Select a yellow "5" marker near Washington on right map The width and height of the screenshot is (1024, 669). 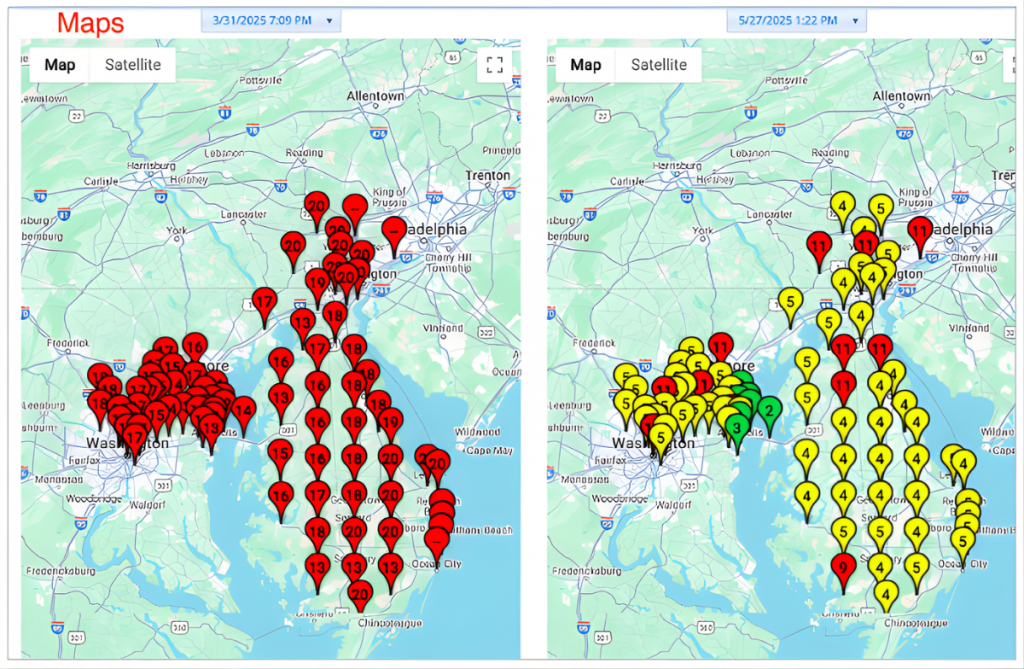click(x=660, y=436)
